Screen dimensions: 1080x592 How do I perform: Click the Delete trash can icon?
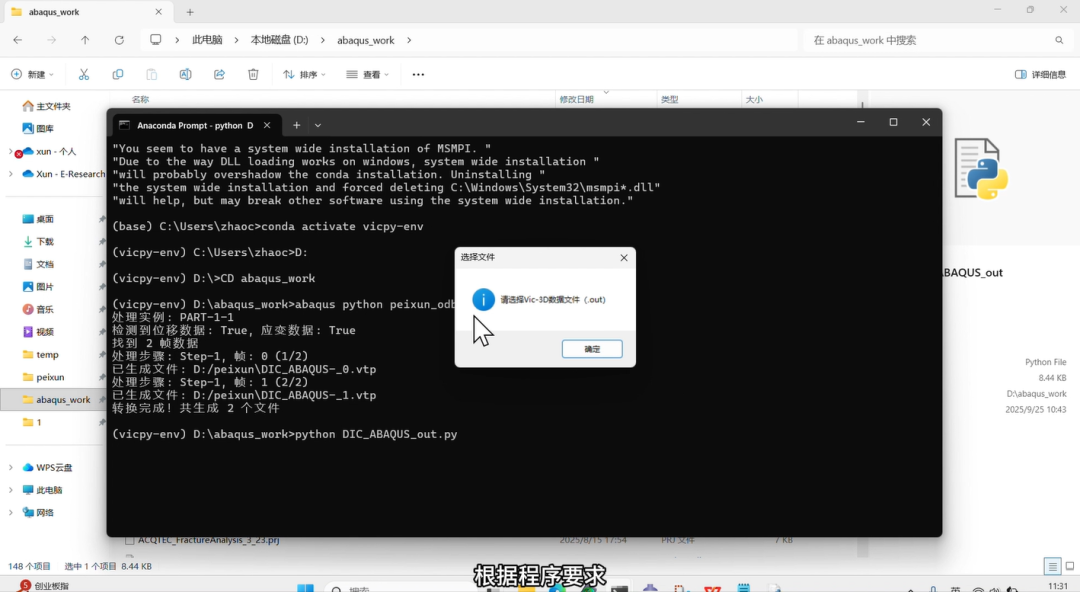click(253, 75)
